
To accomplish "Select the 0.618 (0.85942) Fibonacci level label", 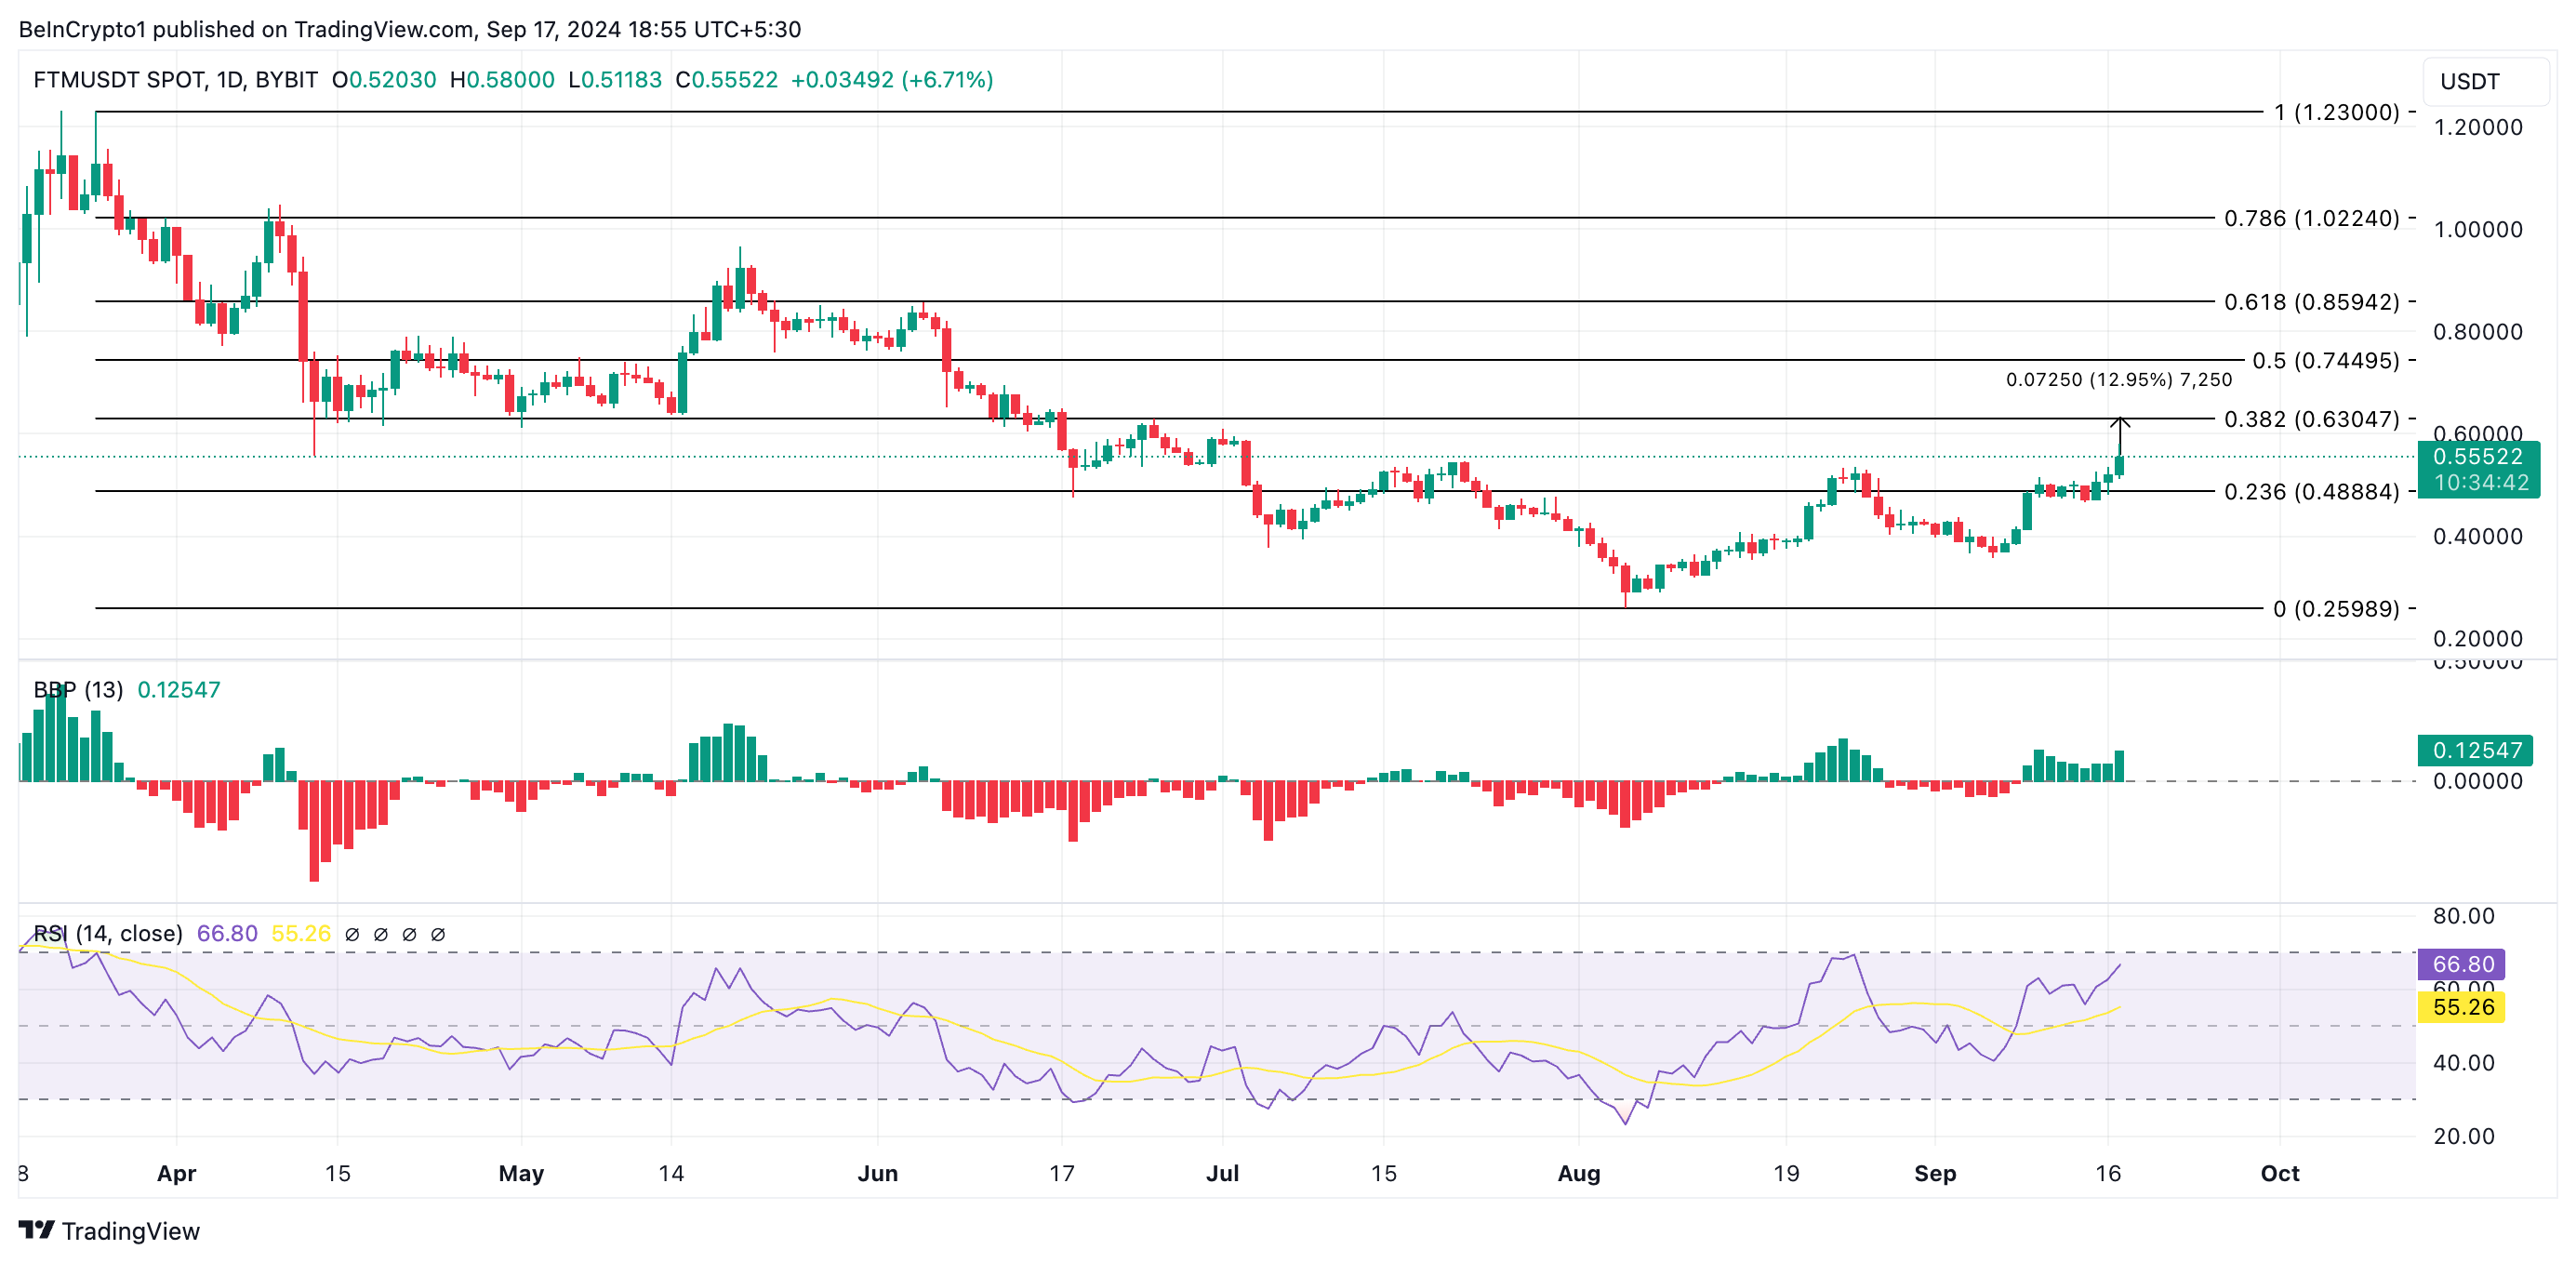I will click(2311, 302).
